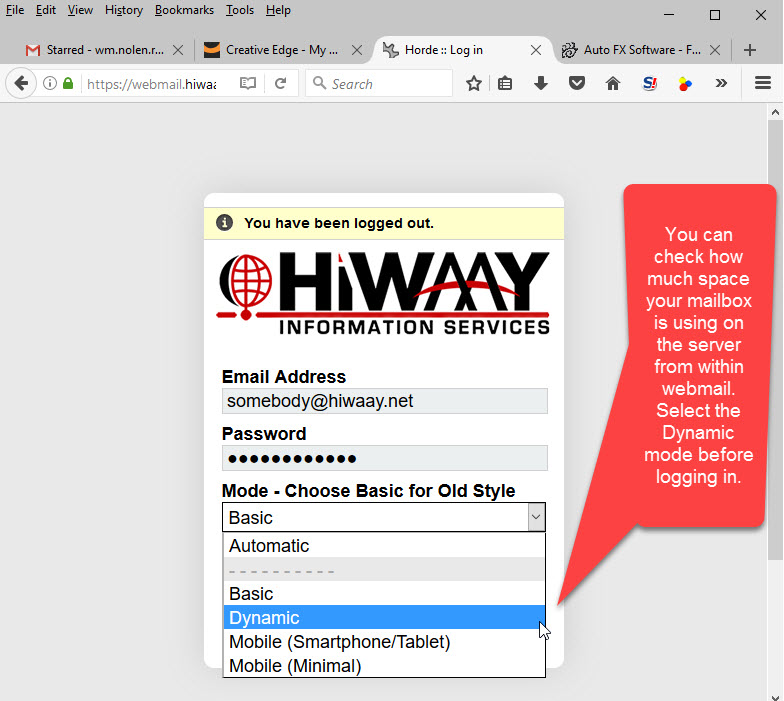This screenshot has width=784, height=701.
Task: Bookmark this page with the star icon
Action: (x=474, y=83)
